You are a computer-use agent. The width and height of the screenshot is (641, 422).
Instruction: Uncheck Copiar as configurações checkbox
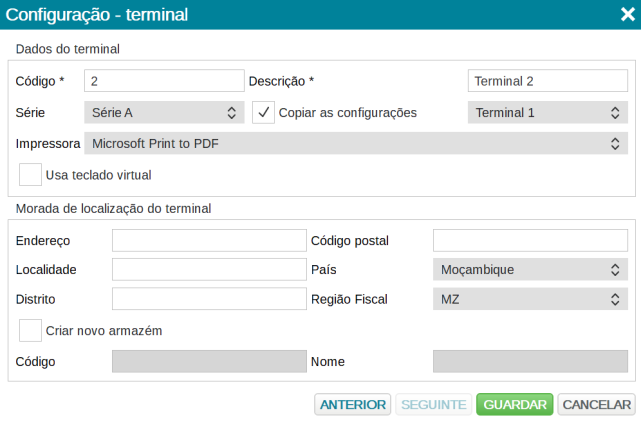pos(263,112)
